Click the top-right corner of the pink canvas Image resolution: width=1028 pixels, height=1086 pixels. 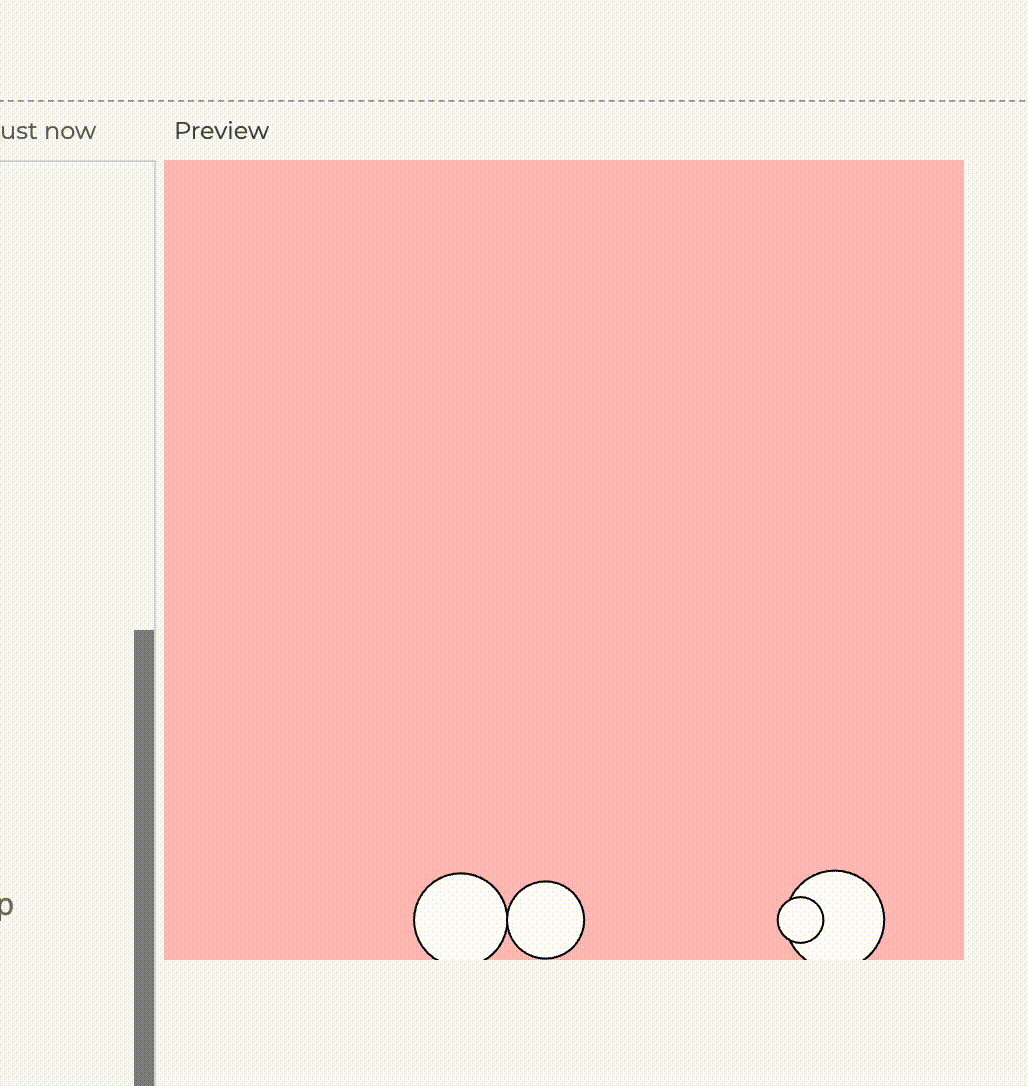[960, 164]
